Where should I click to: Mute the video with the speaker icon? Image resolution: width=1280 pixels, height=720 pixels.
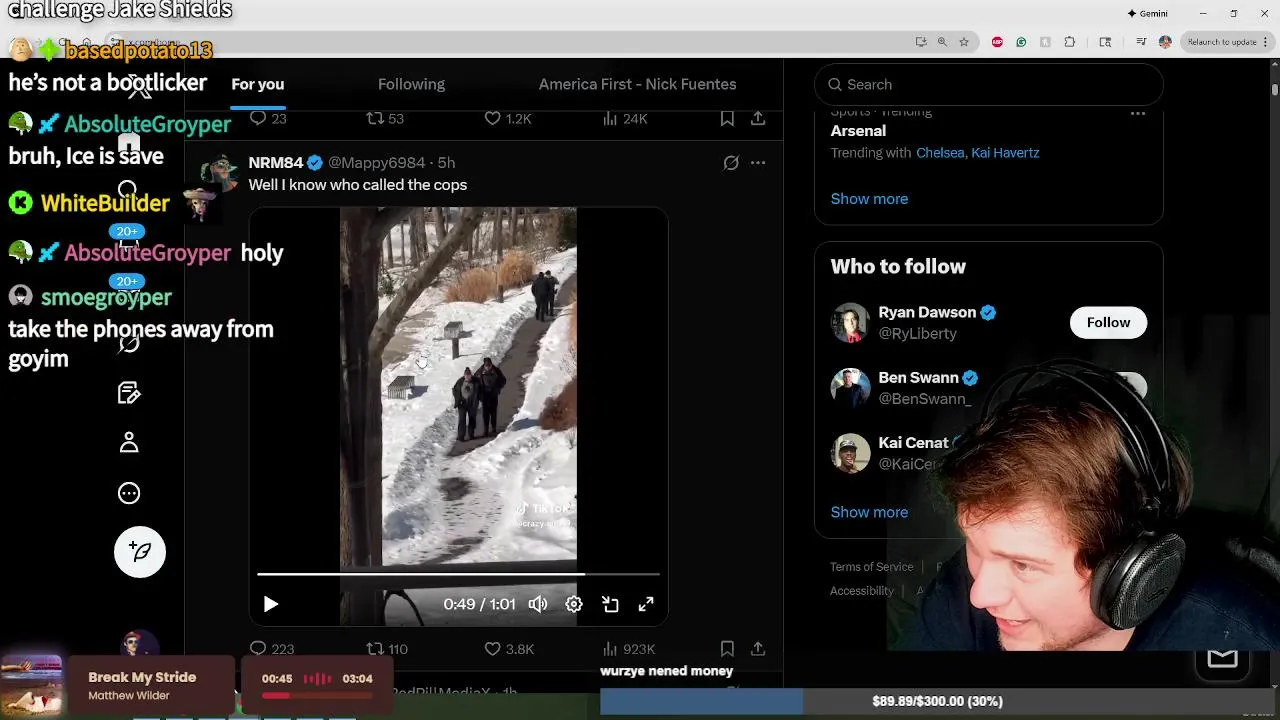coord(538,604)
